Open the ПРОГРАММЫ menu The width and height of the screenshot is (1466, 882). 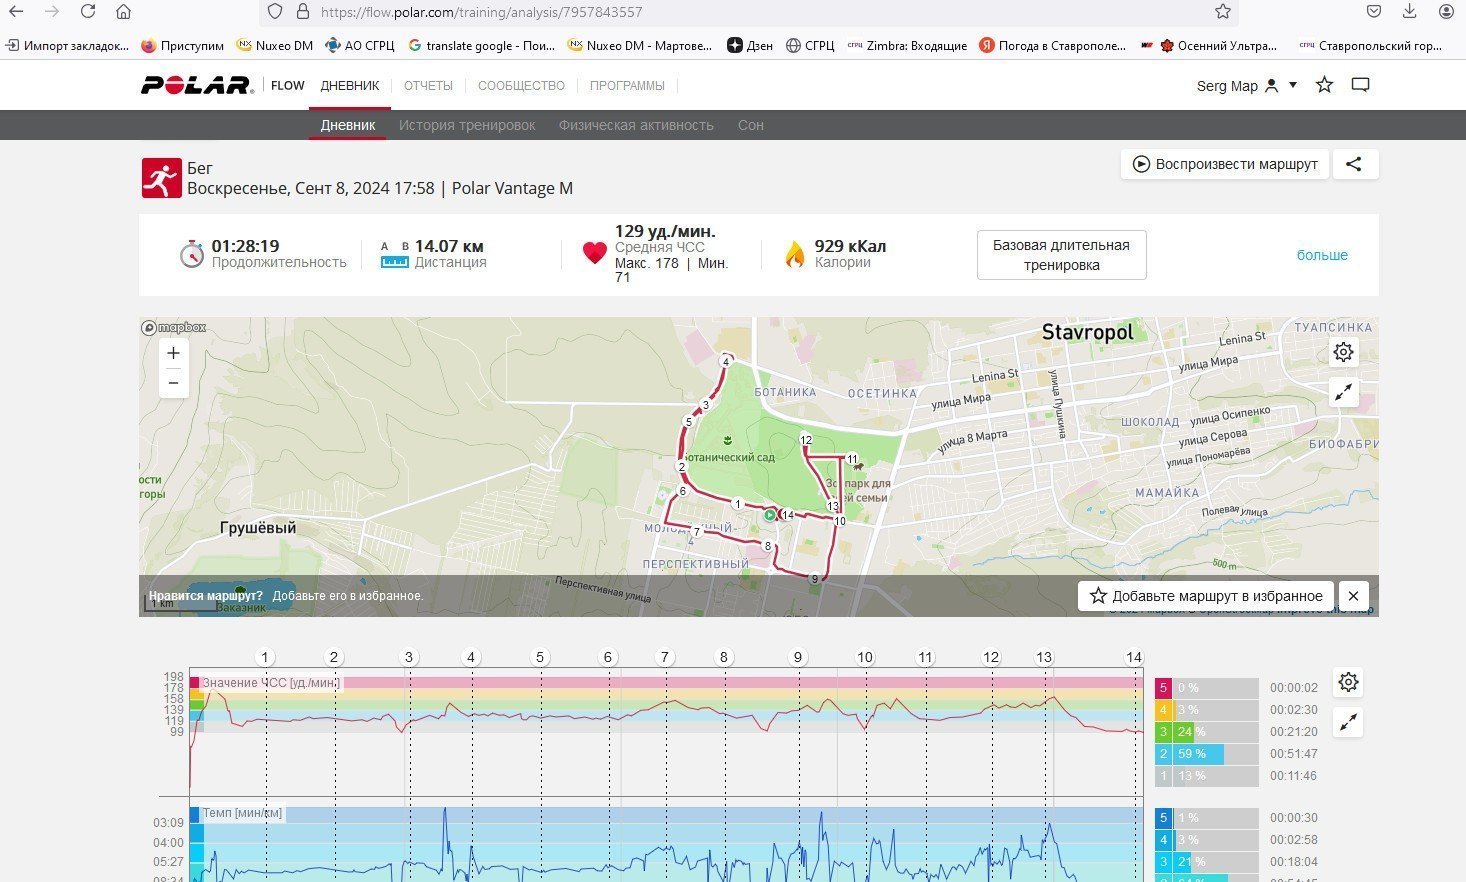coord(627,86)
